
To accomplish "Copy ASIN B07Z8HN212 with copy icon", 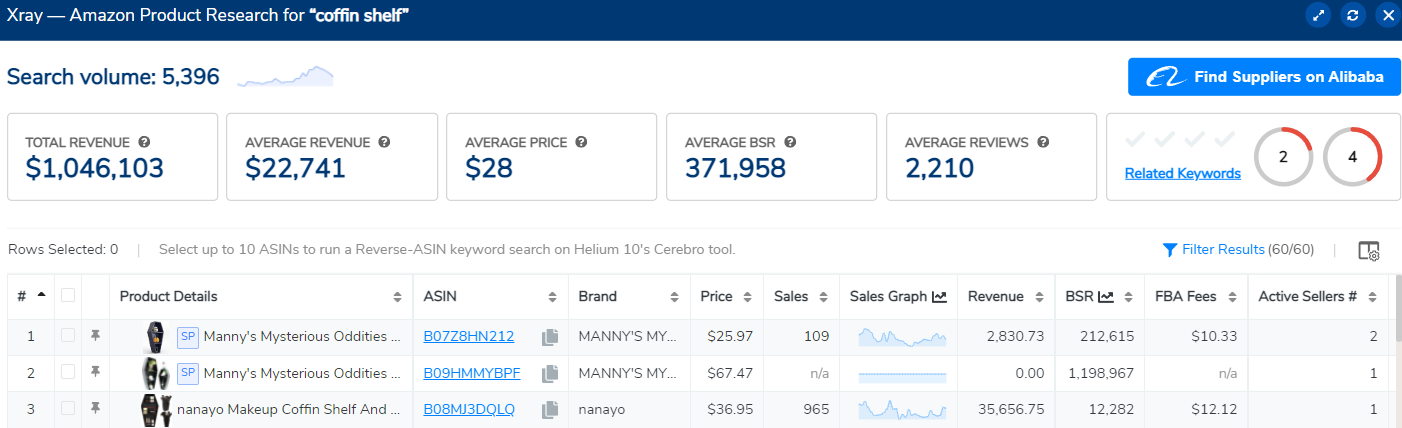I will click(549, 337).
